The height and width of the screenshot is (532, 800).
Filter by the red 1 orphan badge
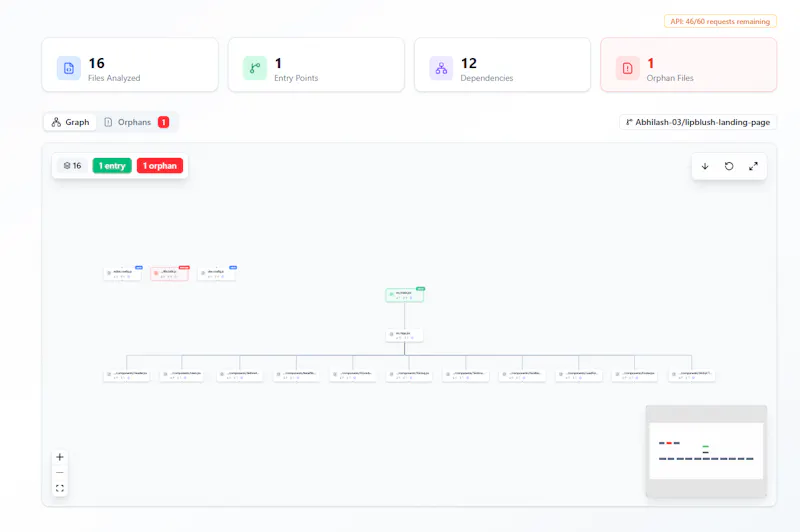click(160, 166)
